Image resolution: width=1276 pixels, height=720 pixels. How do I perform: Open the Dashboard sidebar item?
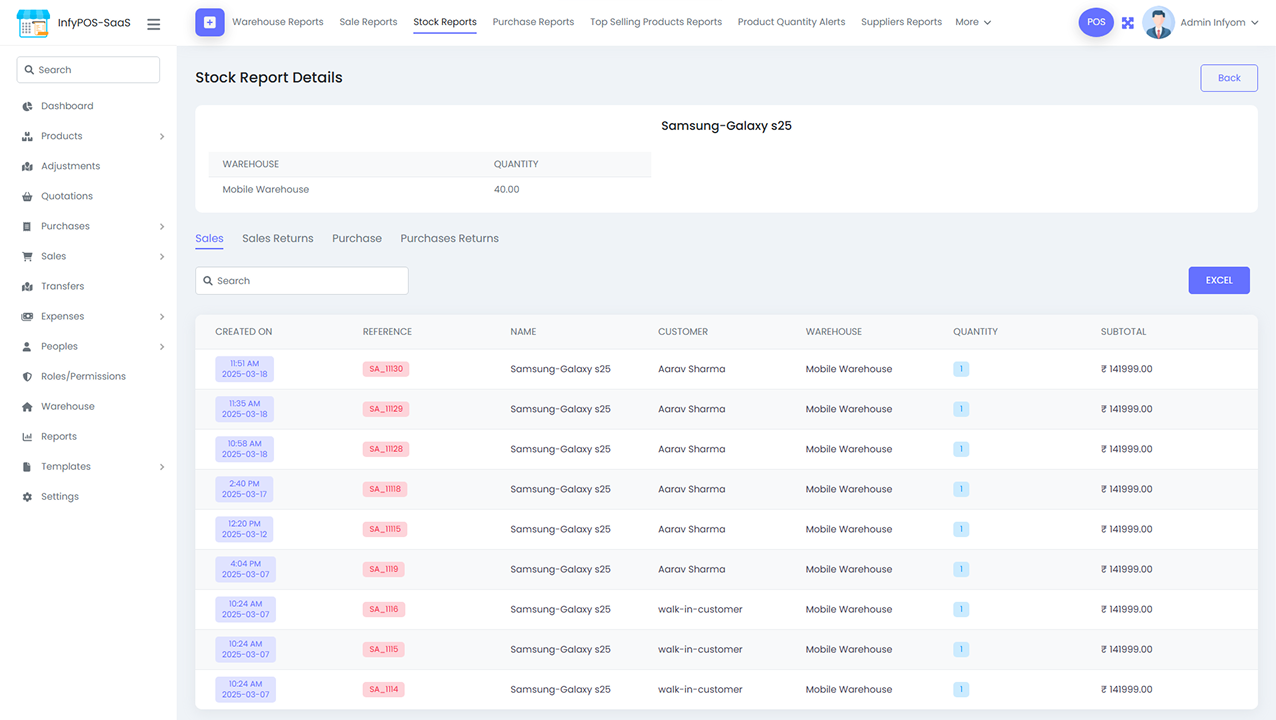tap(65, 105)
